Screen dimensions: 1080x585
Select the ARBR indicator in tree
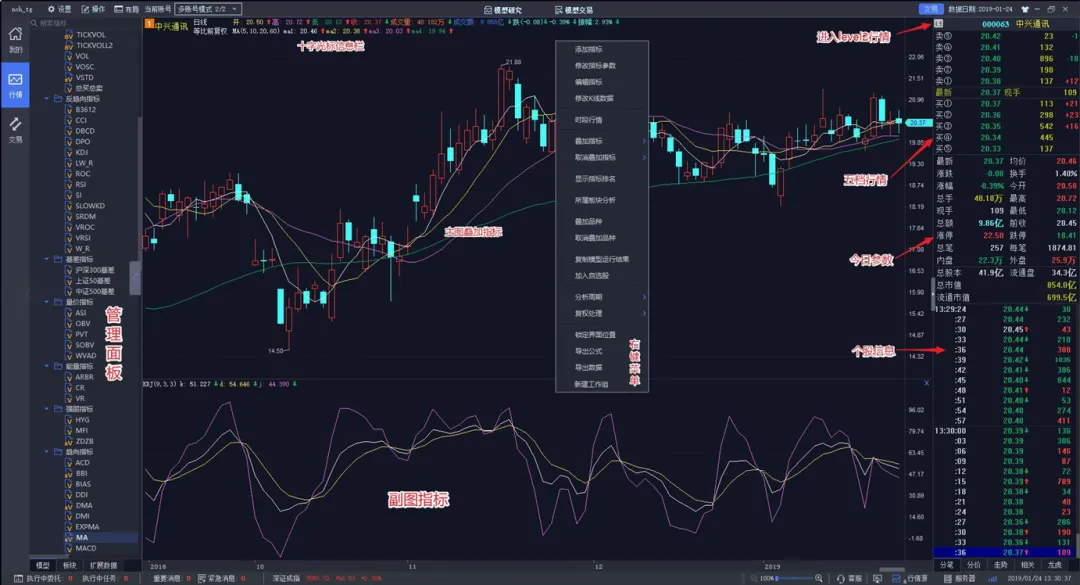point(85,377)
